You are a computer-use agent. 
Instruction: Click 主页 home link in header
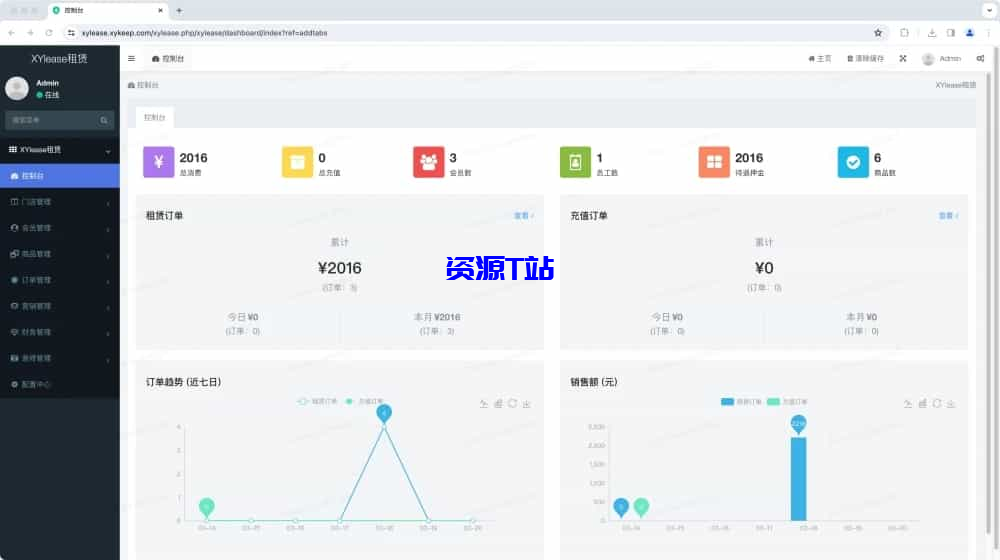(820, 59)
